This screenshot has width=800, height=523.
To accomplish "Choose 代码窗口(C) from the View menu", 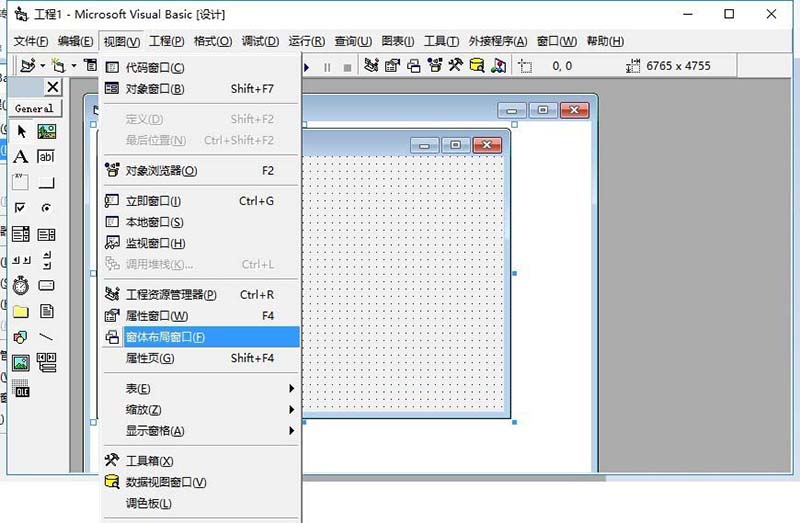I will click(x=202, y=67).
